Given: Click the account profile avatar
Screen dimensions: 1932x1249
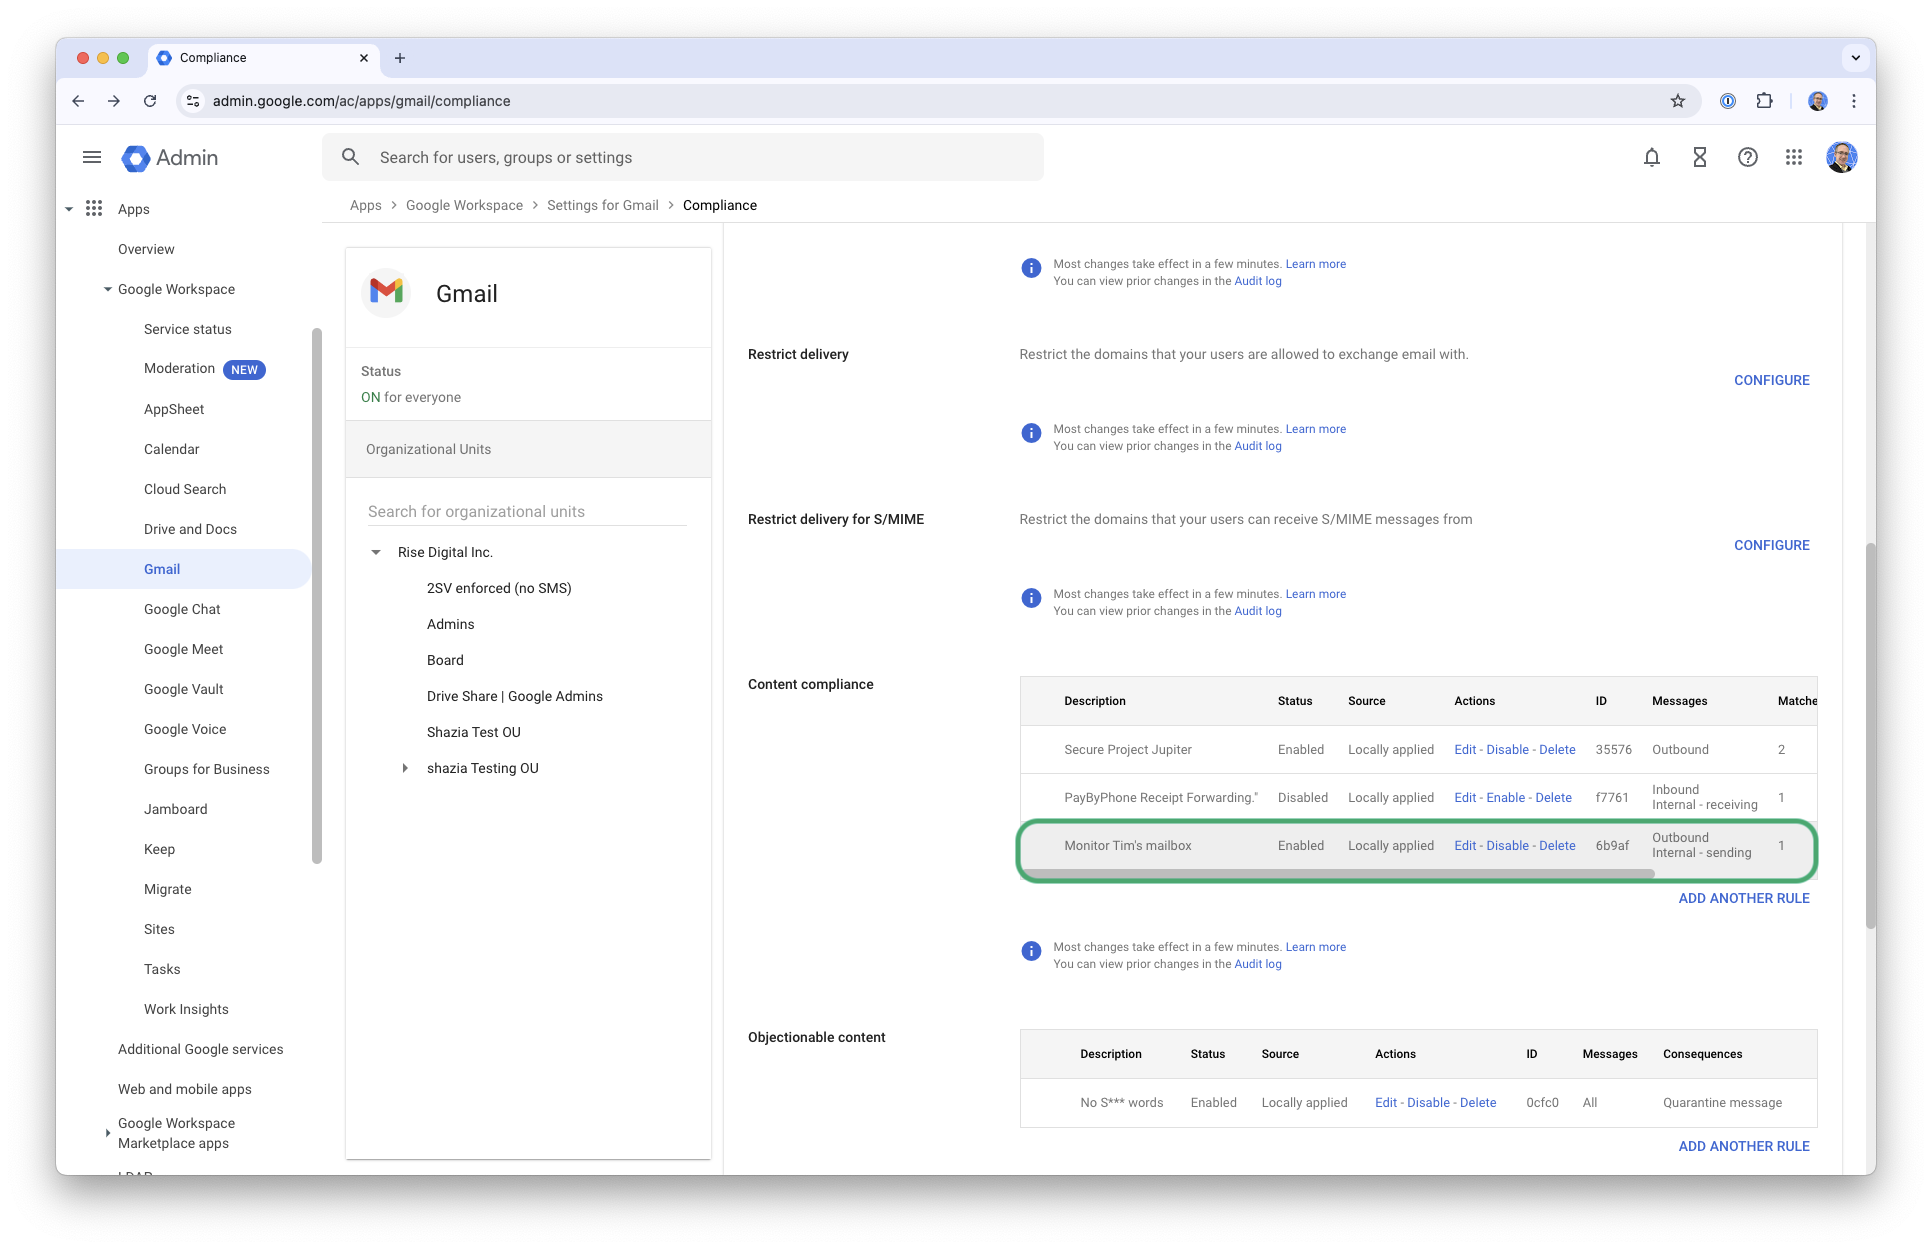Looking at the screenshot, I should 1841,157.
